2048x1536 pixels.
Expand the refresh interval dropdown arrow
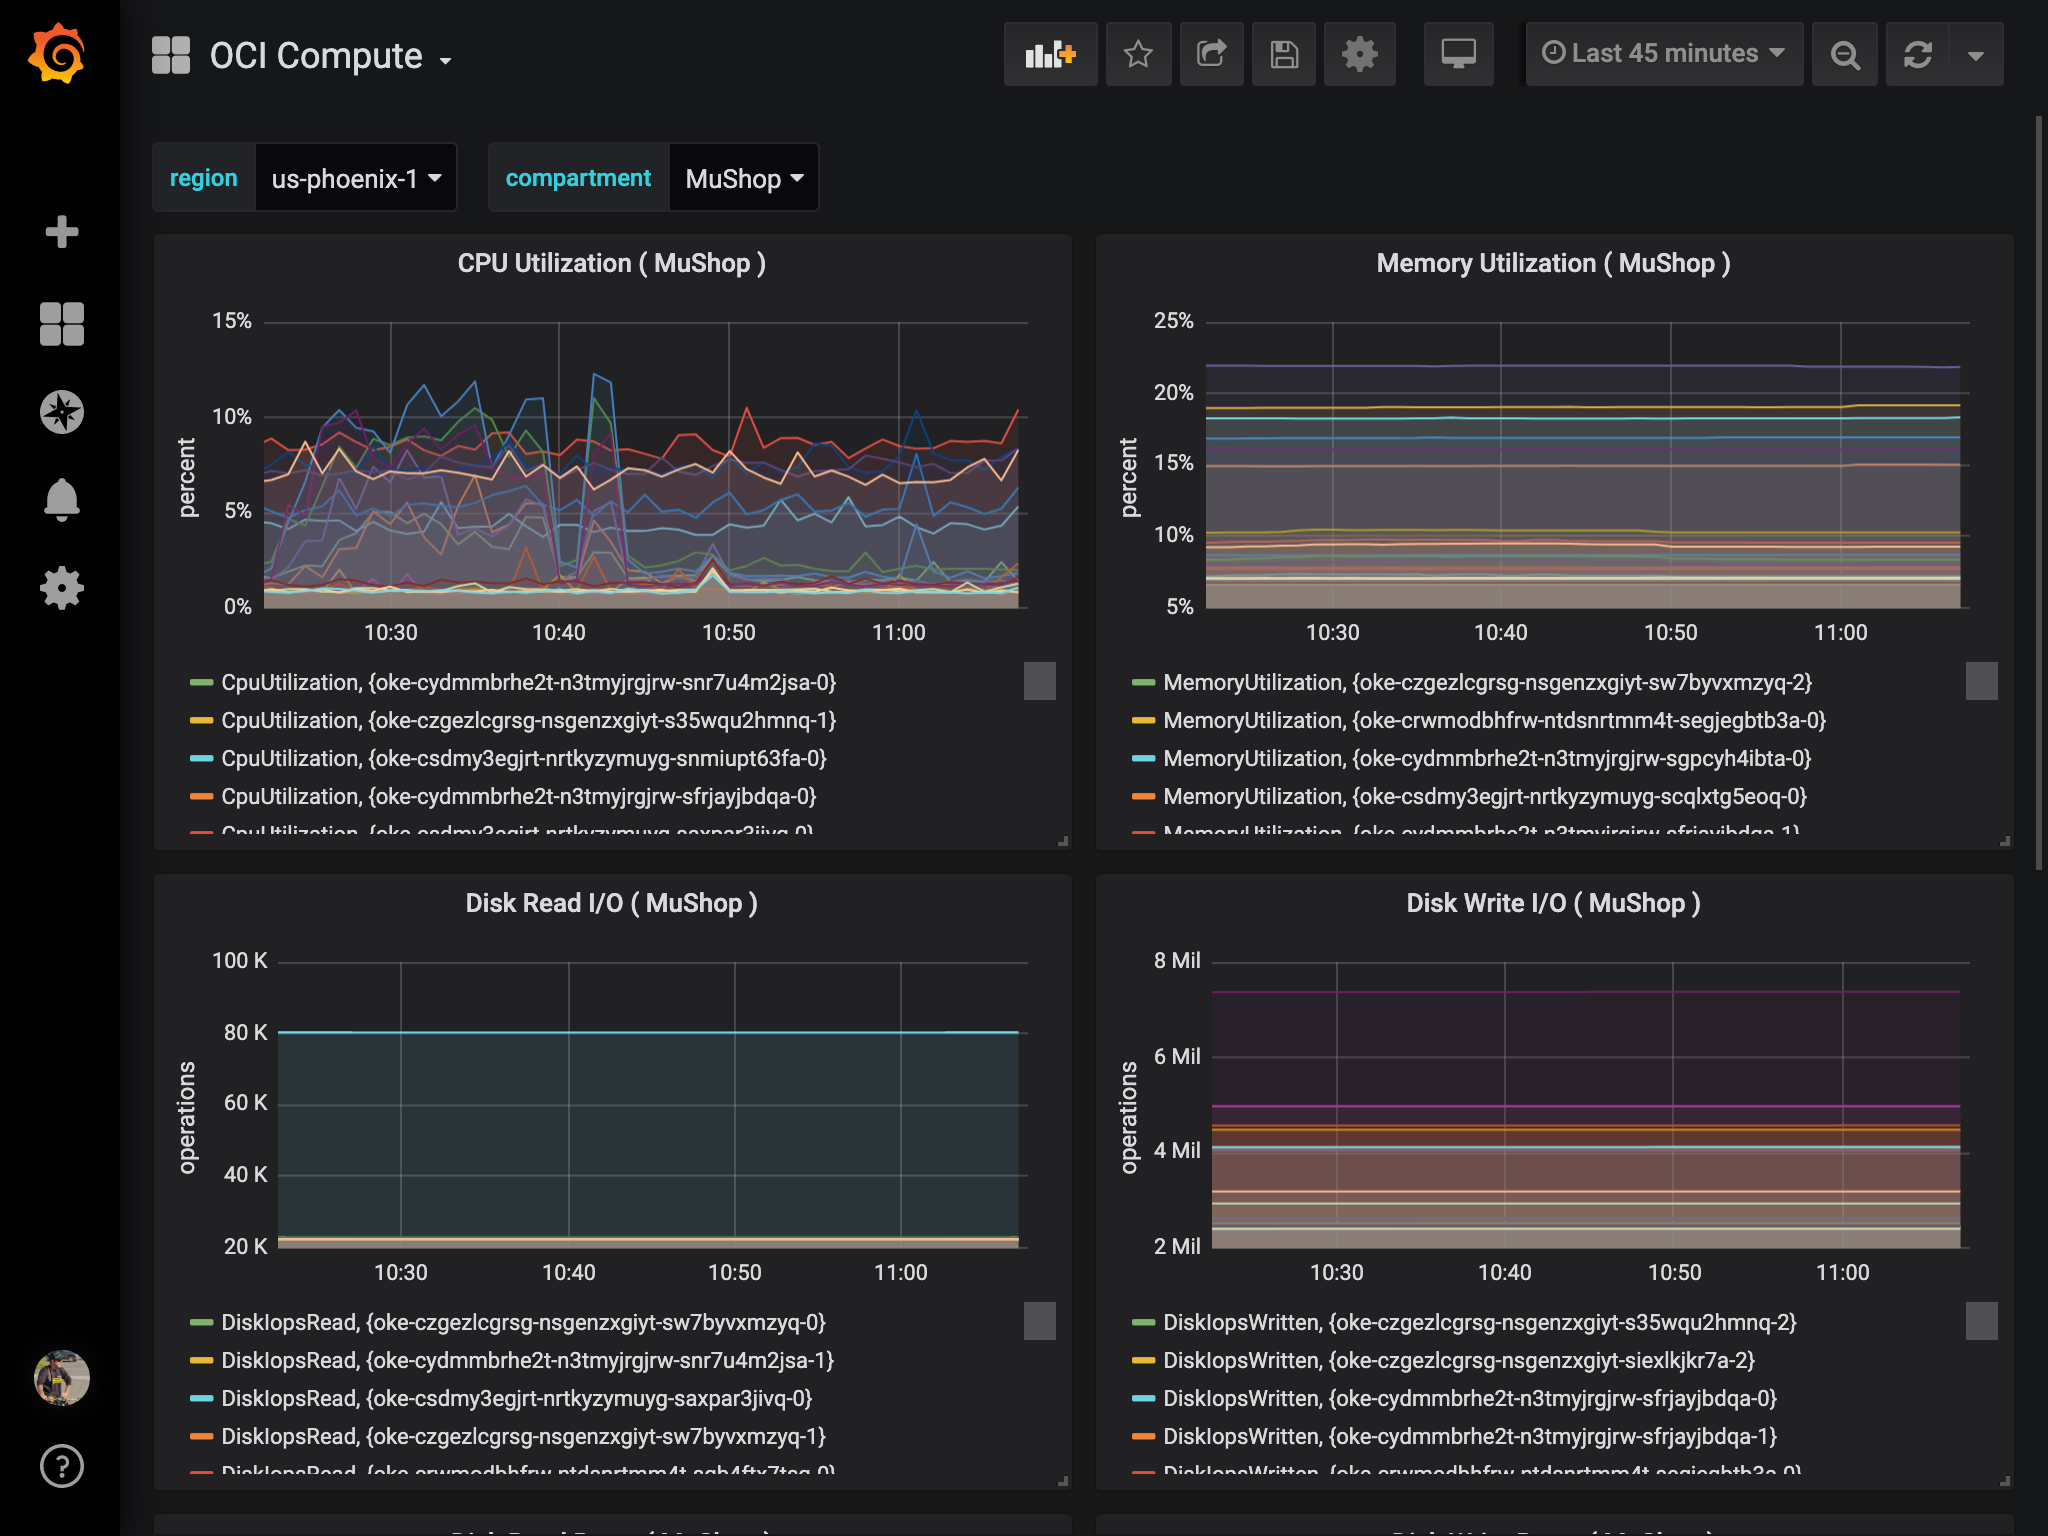1975,54
